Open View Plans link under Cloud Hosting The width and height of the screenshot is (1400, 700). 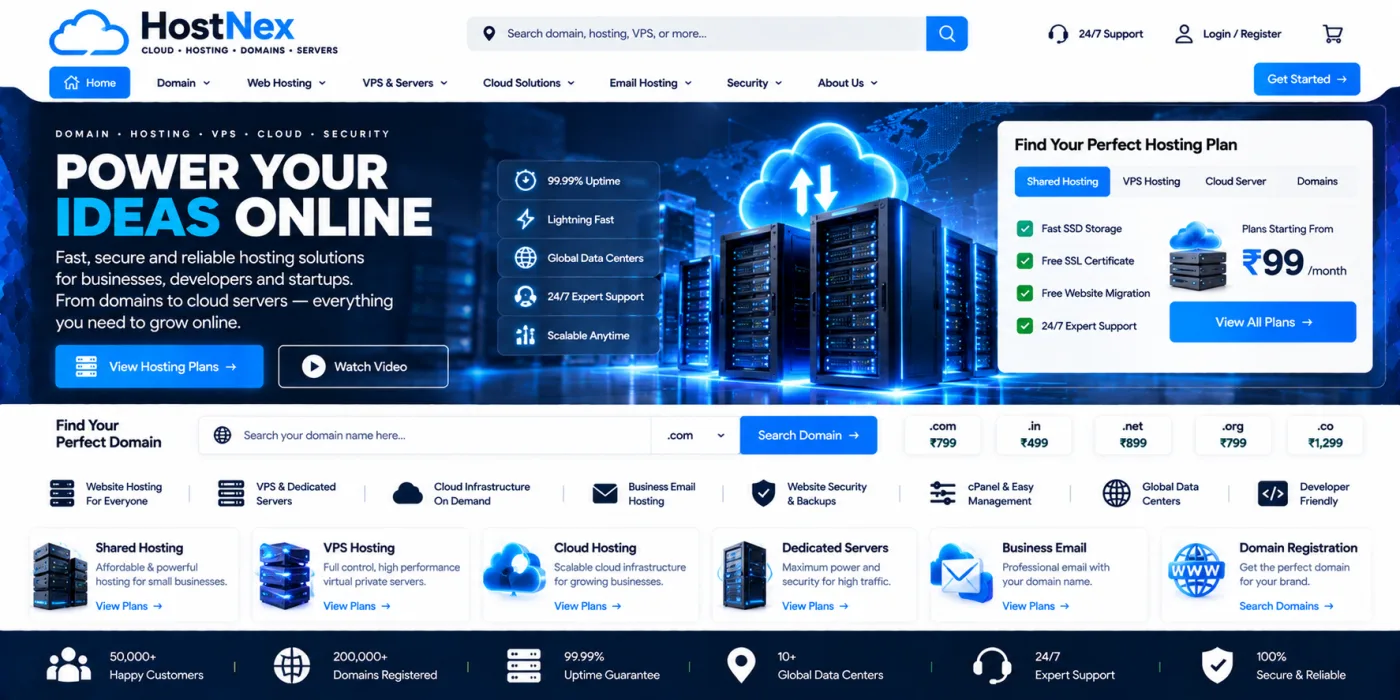[588, 606]
